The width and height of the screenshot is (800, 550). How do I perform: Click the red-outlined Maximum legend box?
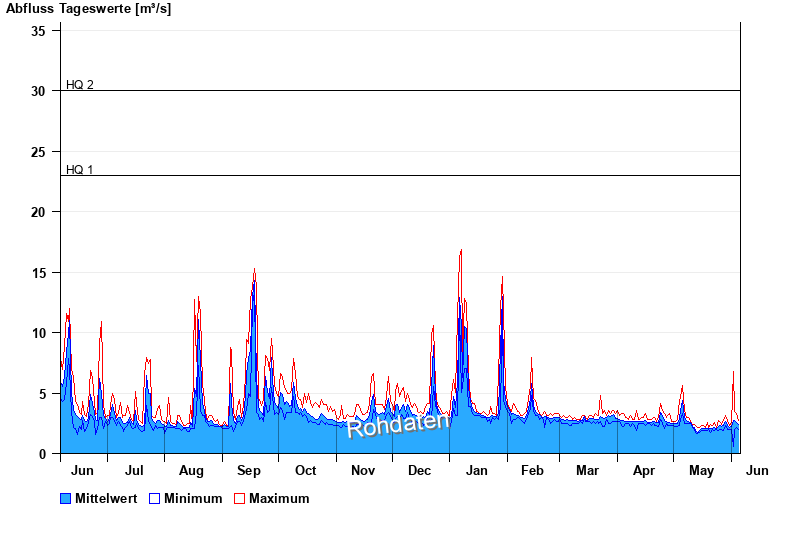coord(239,499)
